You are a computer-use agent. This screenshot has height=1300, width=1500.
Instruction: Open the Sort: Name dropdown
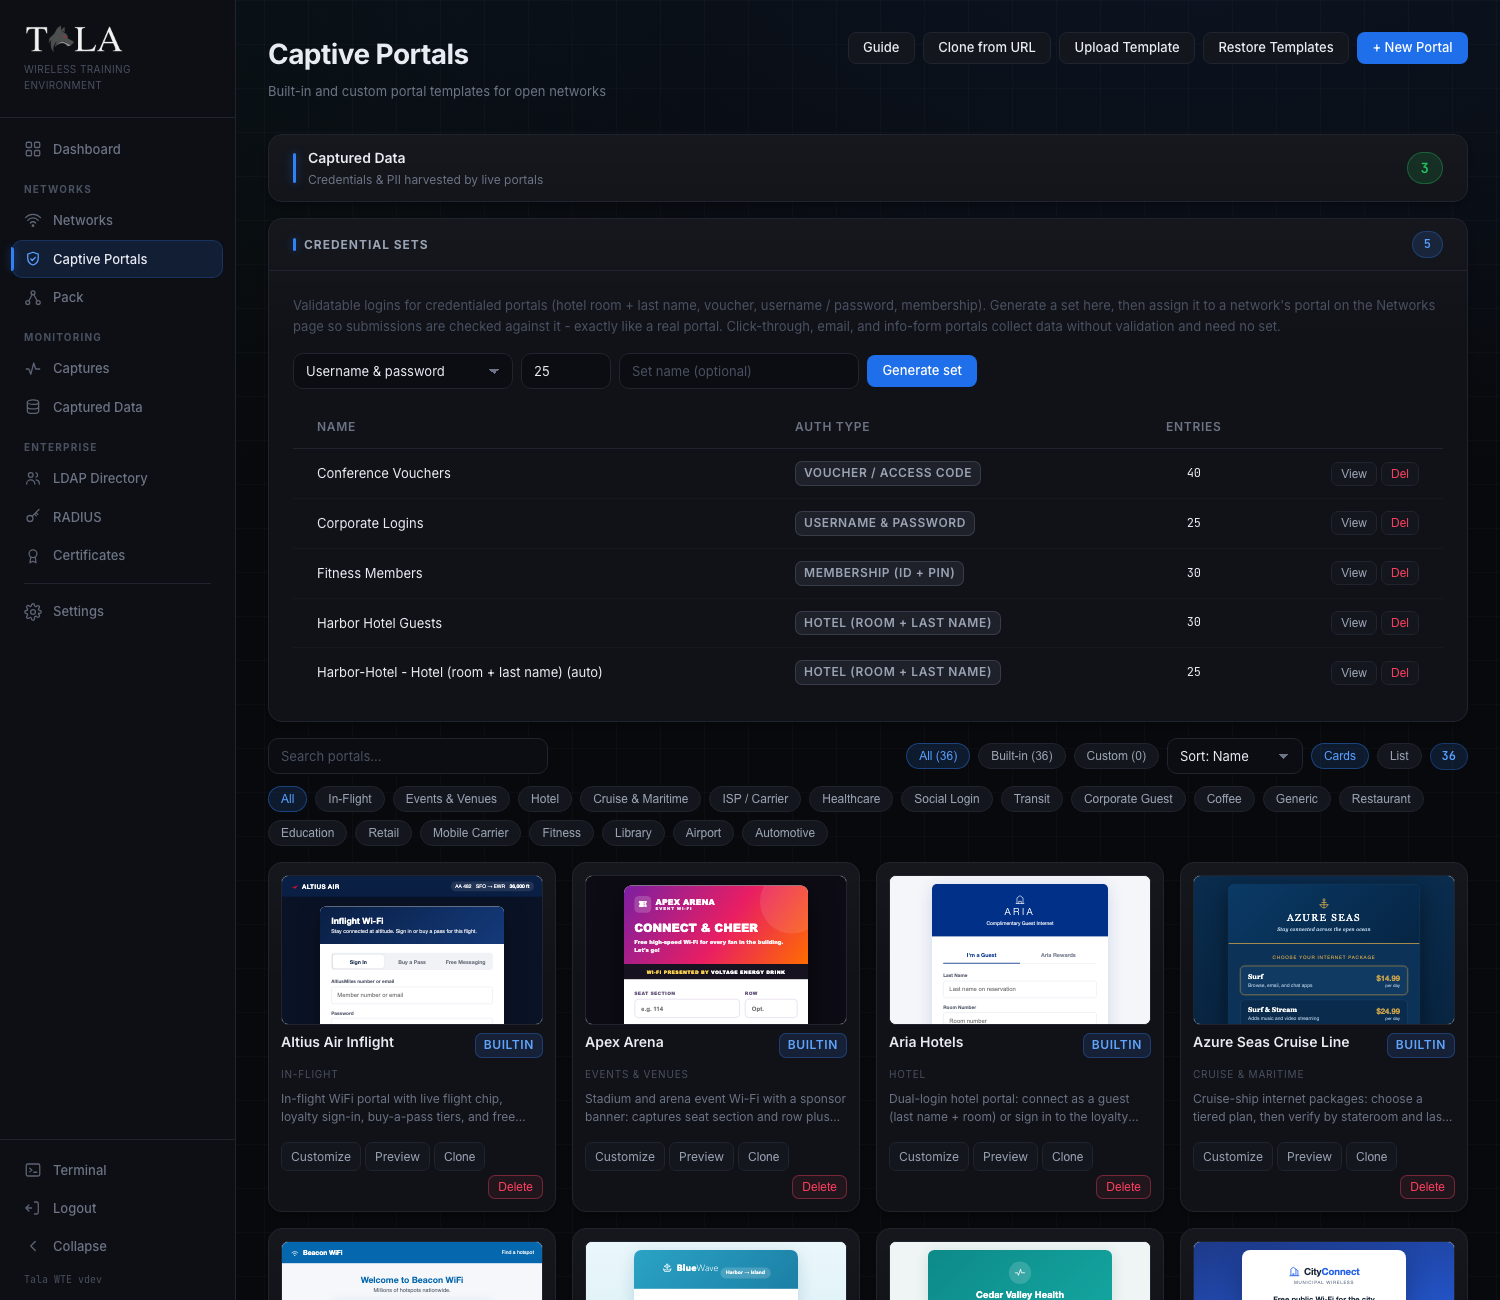(x=1235, y=756)
